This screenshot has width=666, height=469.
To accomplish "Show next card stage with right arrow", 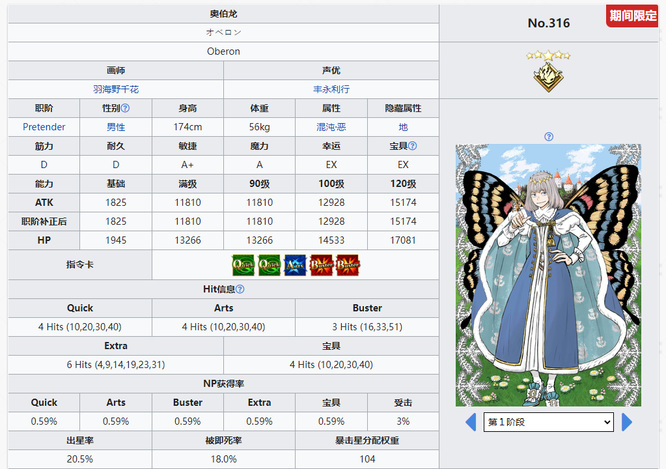I will 627,422.
